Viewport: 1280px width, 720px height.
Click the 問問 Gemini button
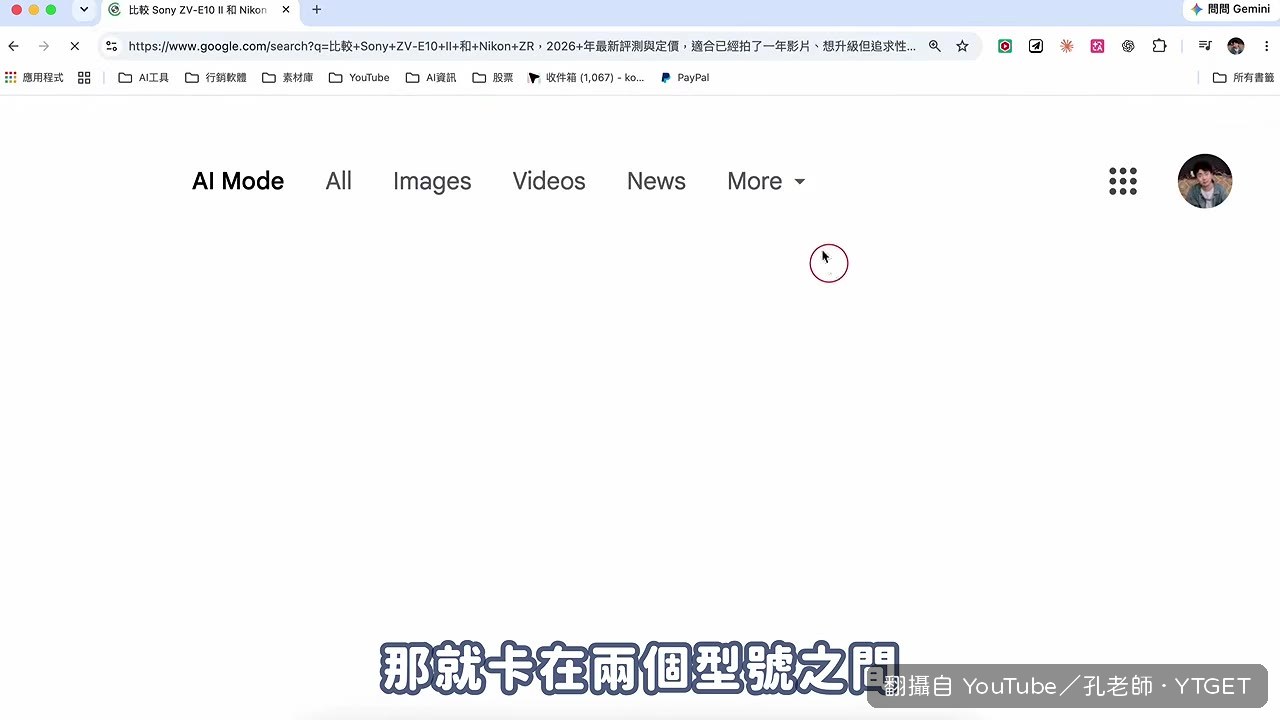click(1230, 9)
